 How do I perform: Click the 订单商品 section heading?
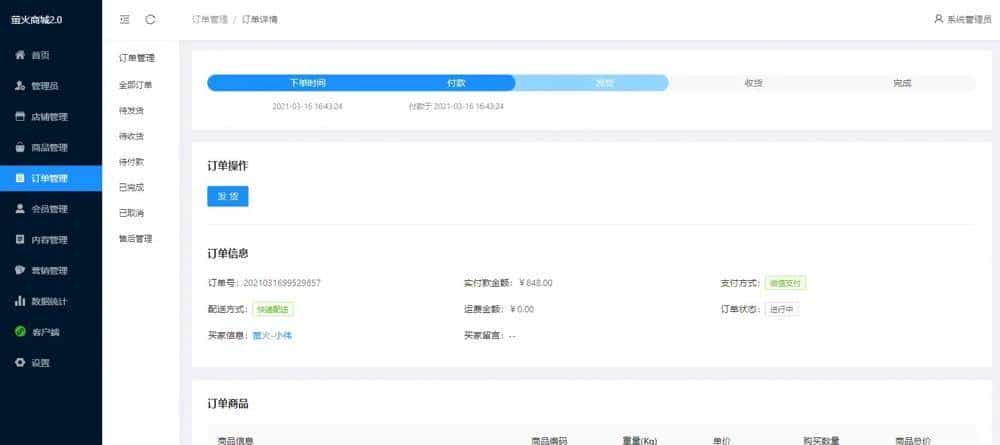point(228,404)
